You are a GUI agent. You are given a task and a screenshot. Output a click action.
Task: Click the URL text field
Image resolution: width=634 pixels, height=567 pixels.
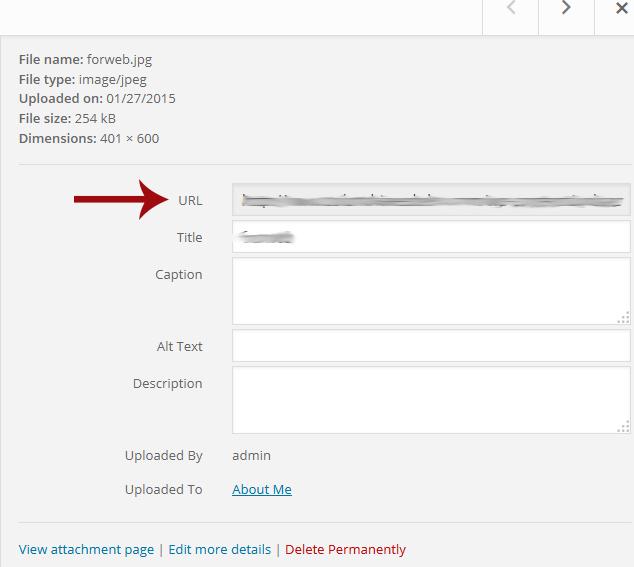click(x=430, y=200)
